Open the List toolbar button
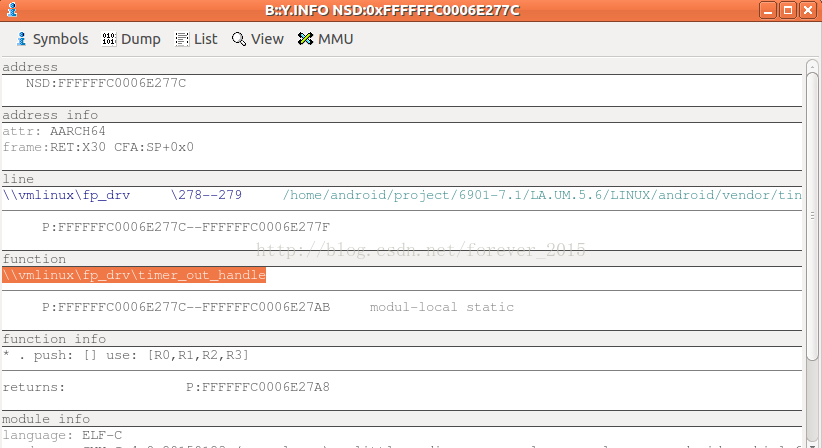The height and width of the screenshot is (448, 822). pos(196,39)
